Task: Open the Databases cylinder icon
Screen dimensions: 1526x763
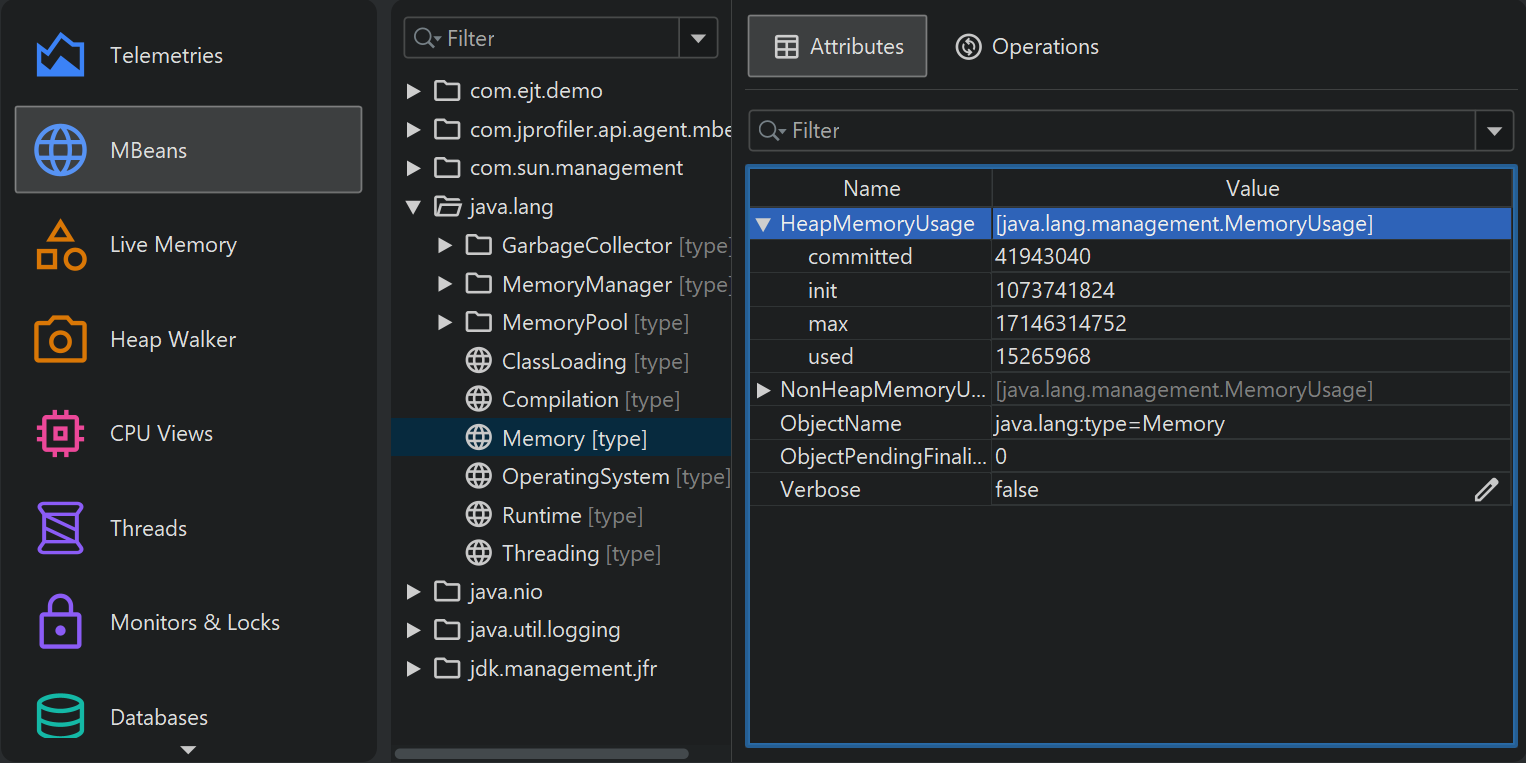Action: tap(60, 717)
